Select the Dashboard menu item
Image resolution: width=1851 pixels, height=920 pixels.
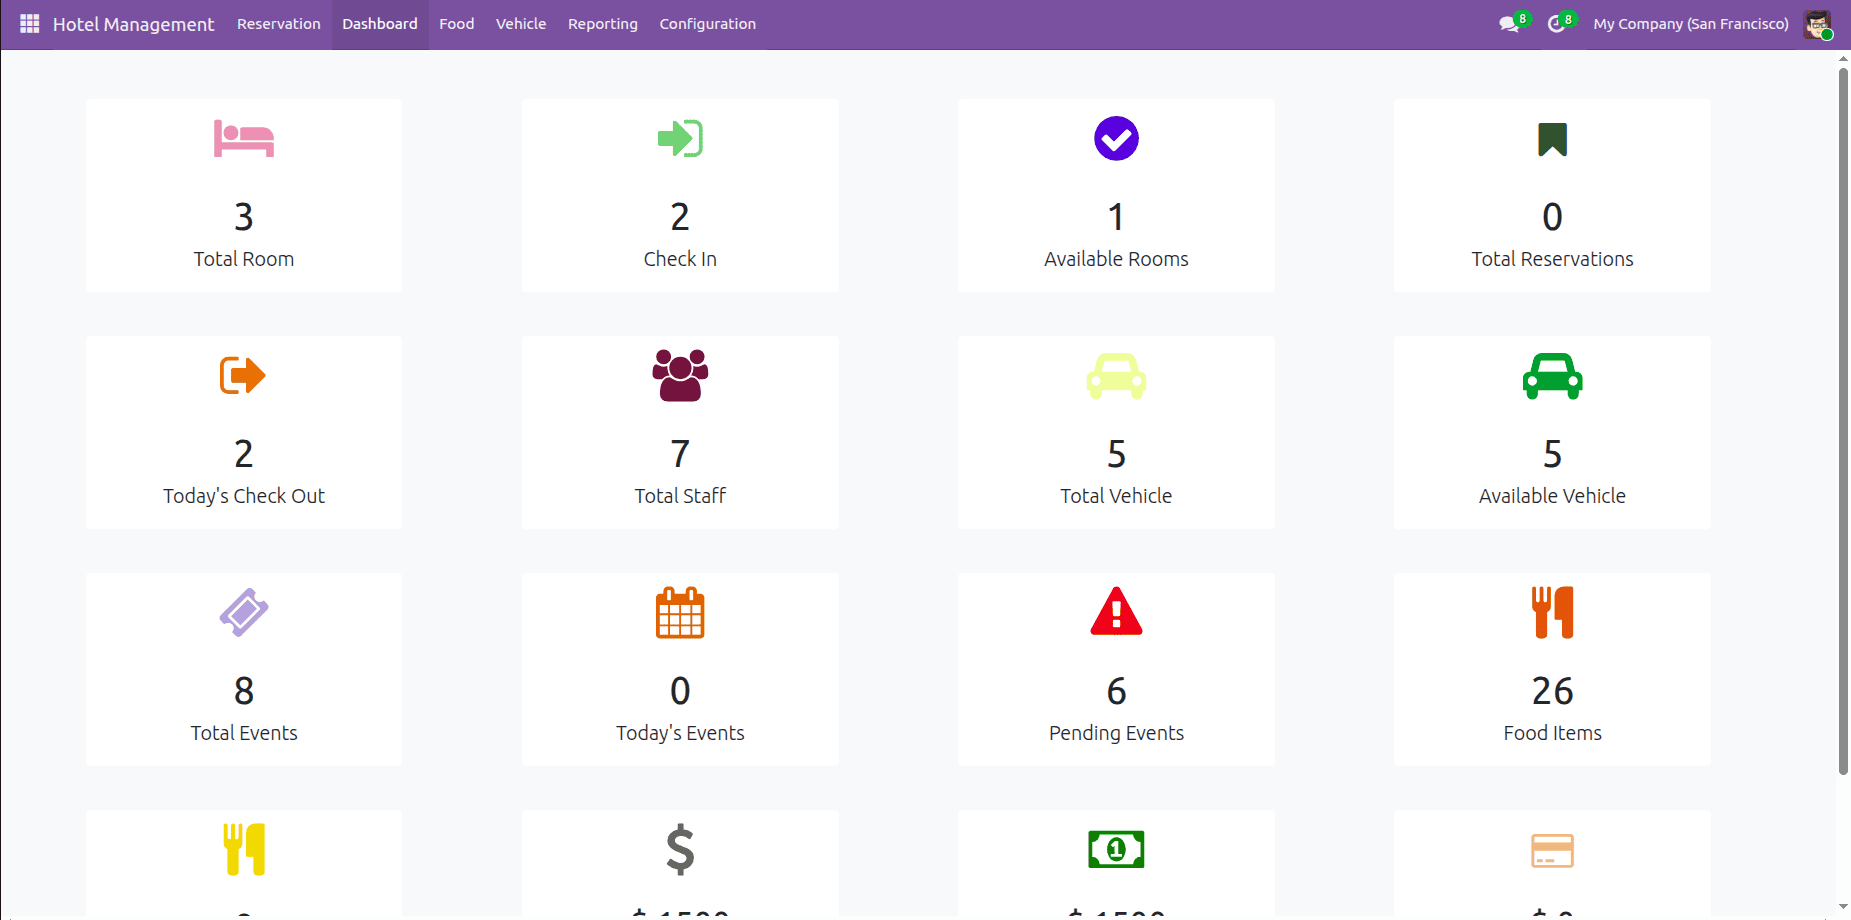pyautogui.click(x=380, y=24)
